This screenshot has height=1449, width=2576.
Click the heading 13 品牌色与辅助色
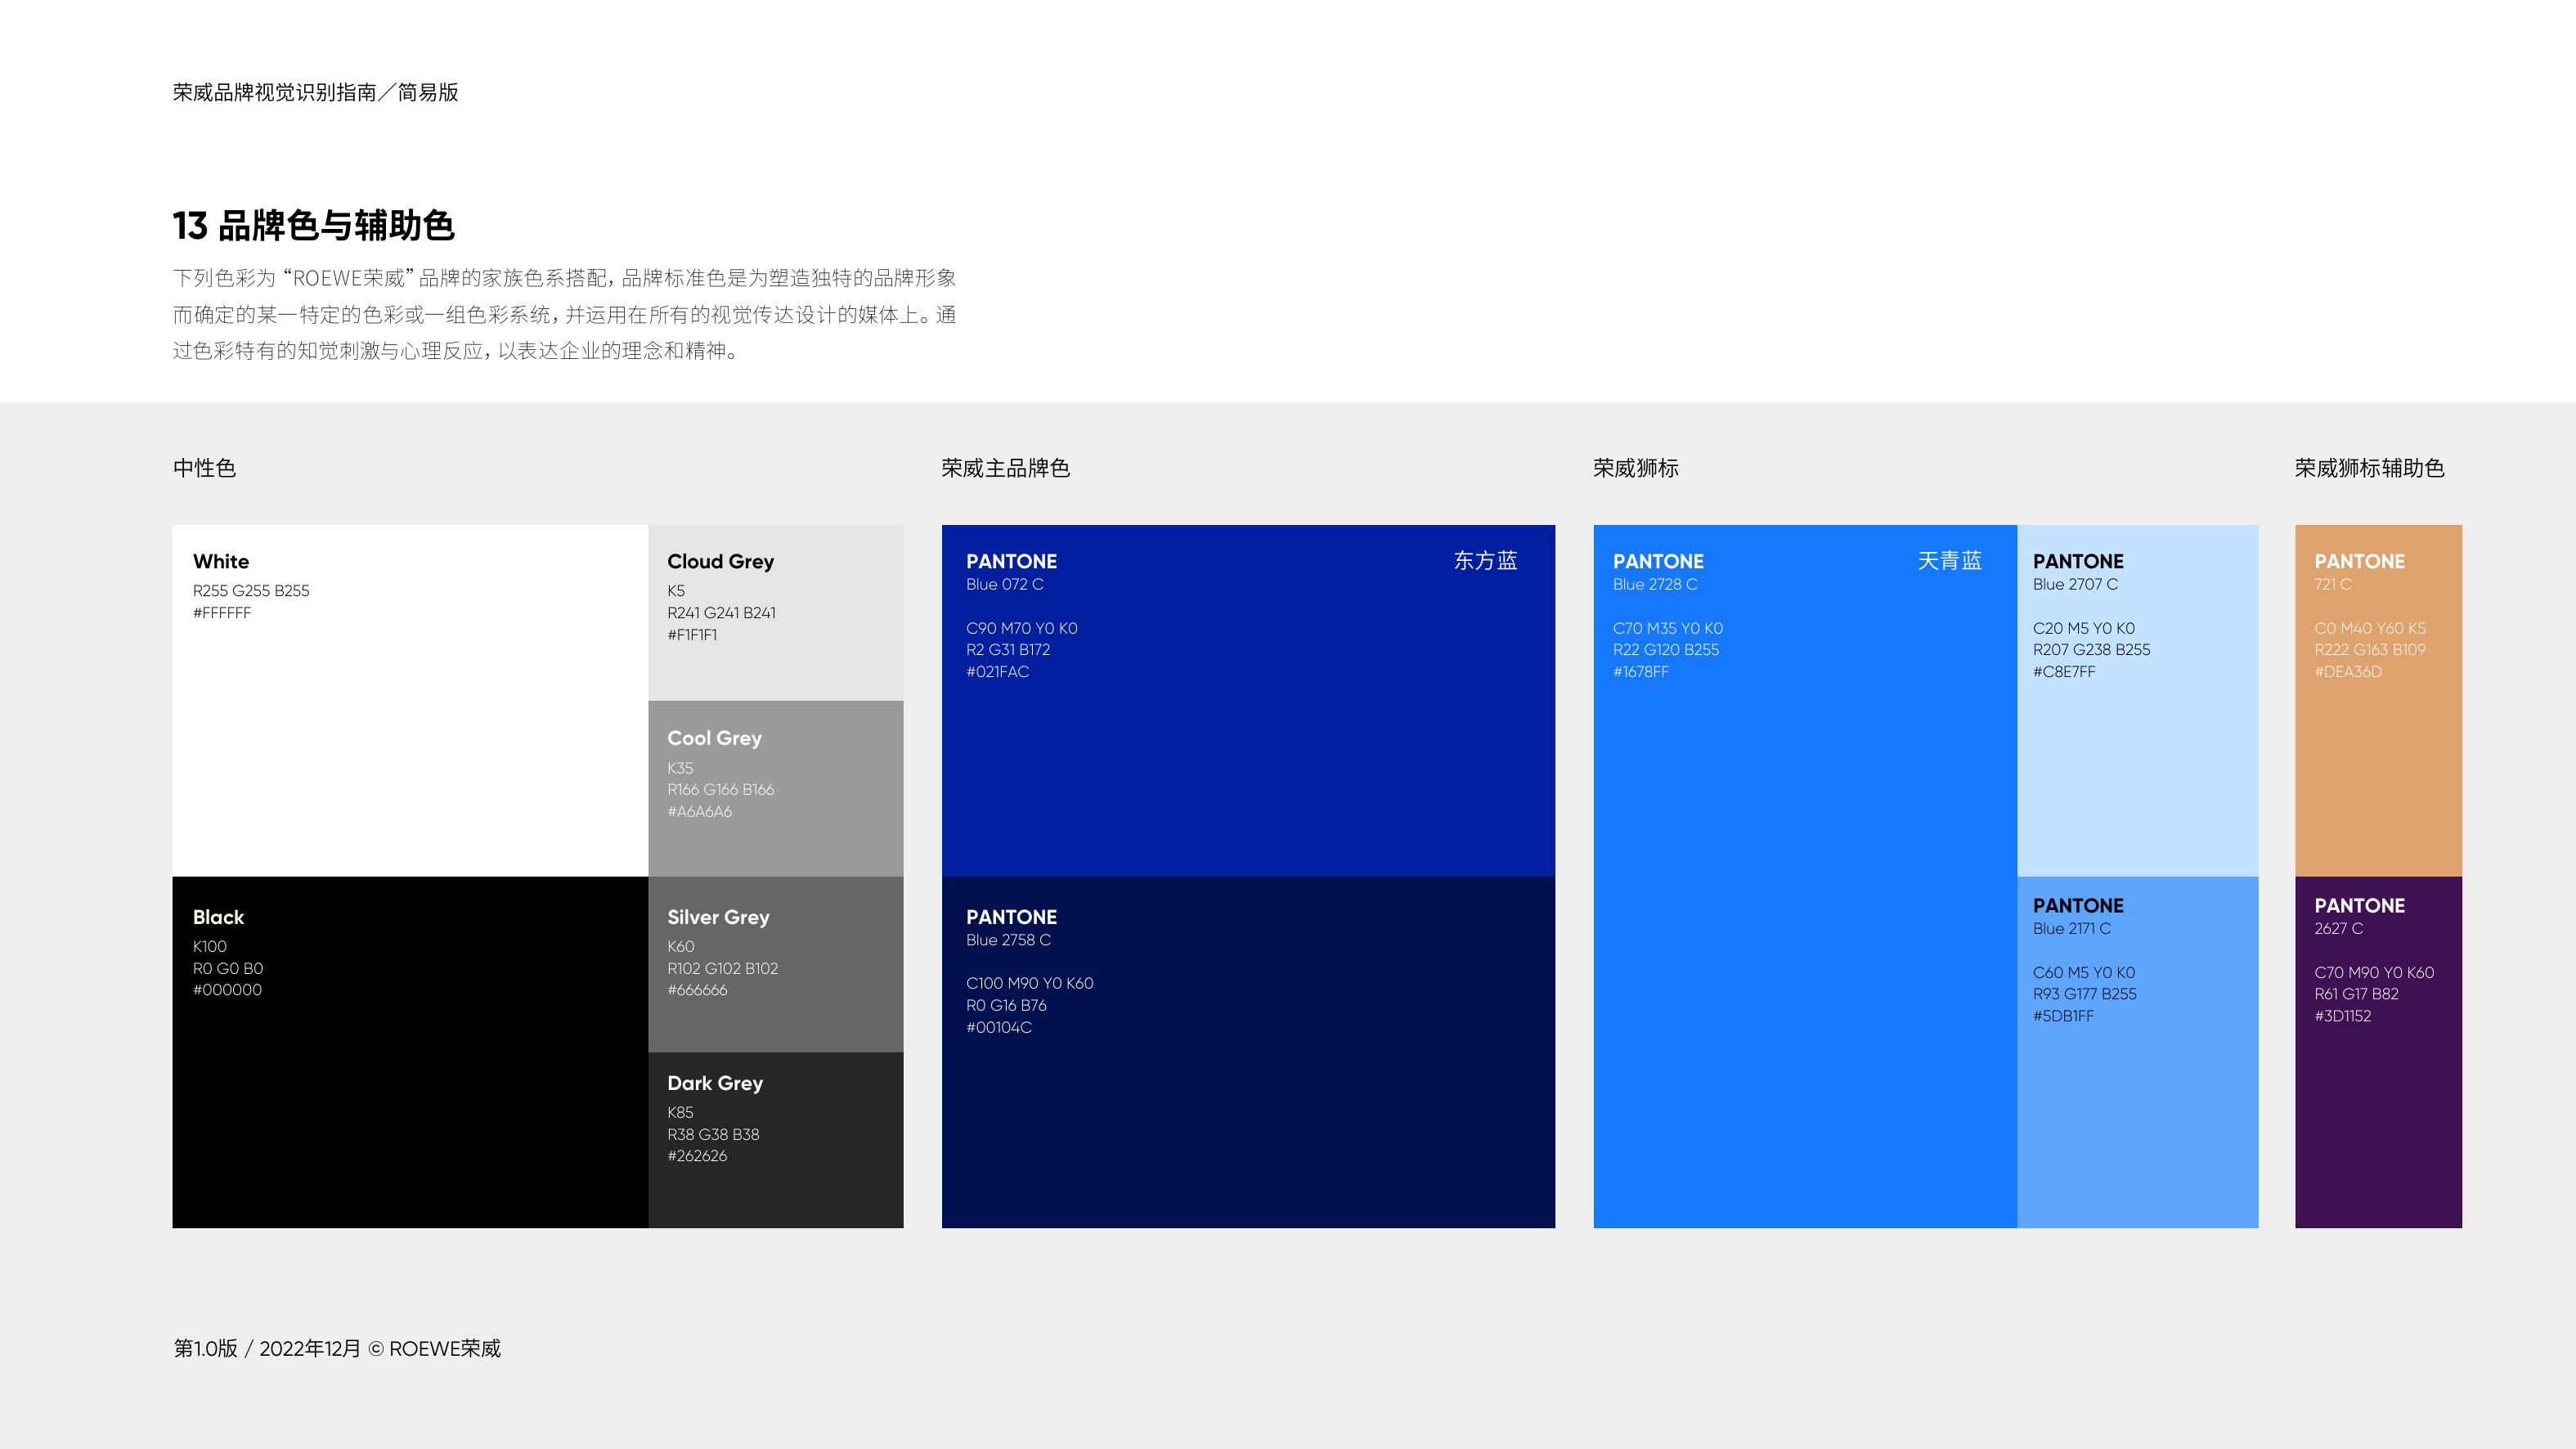(x=314, y=226)
